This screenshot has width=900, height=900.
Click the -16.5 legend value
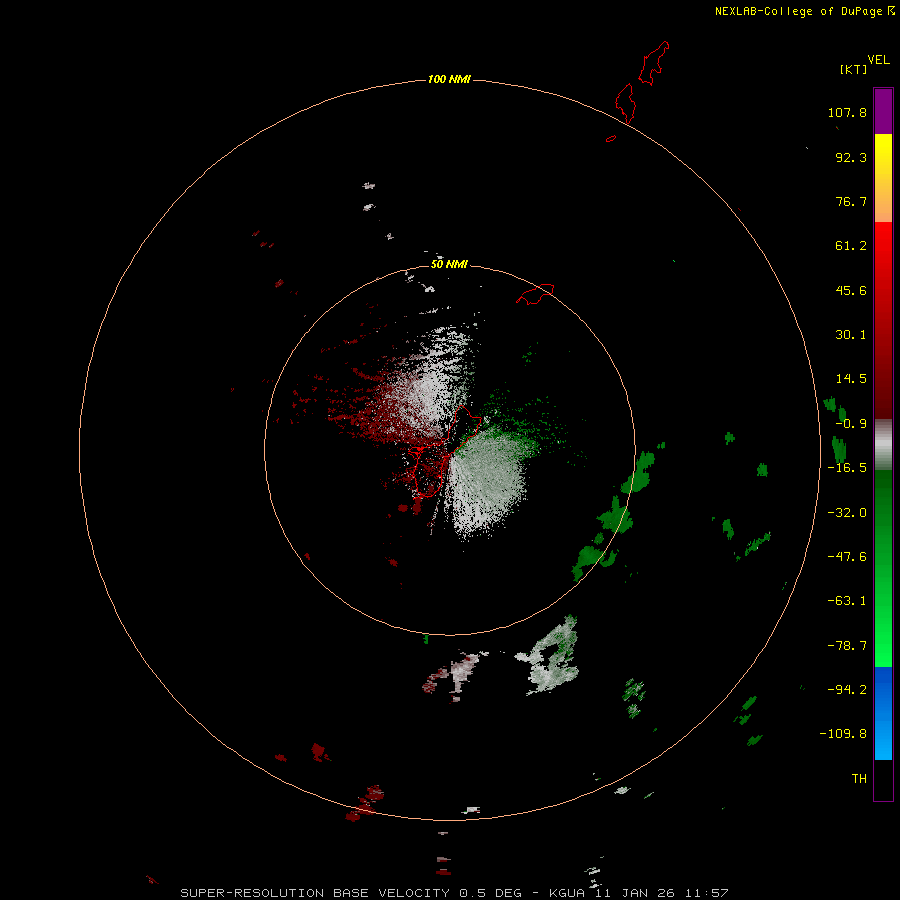(x=847, y=468)
